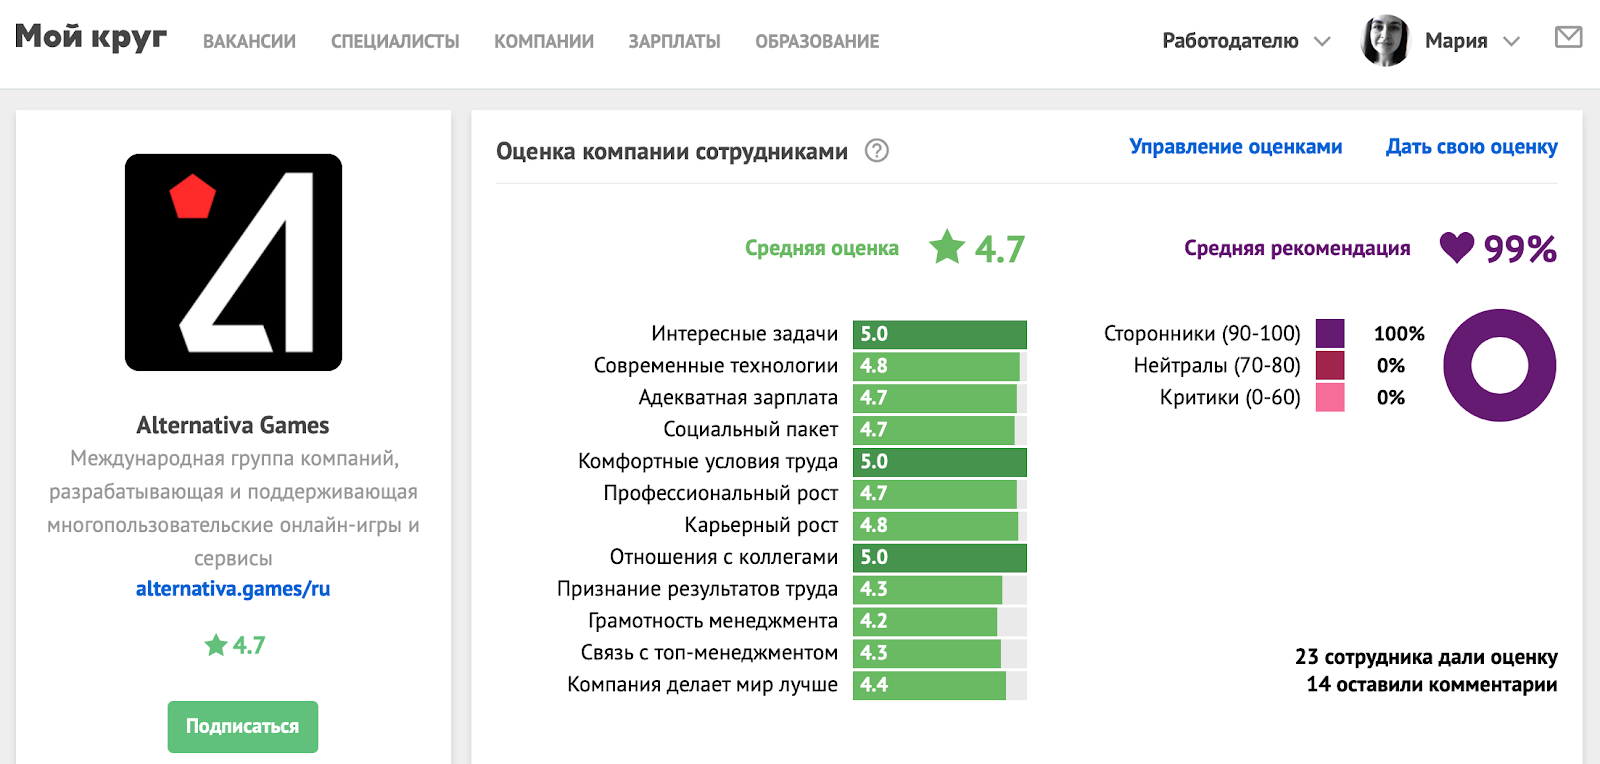Click the 14 оставили комментарии text
The height and width of the screenshot is (764, 1600).
pos(1432,685)
